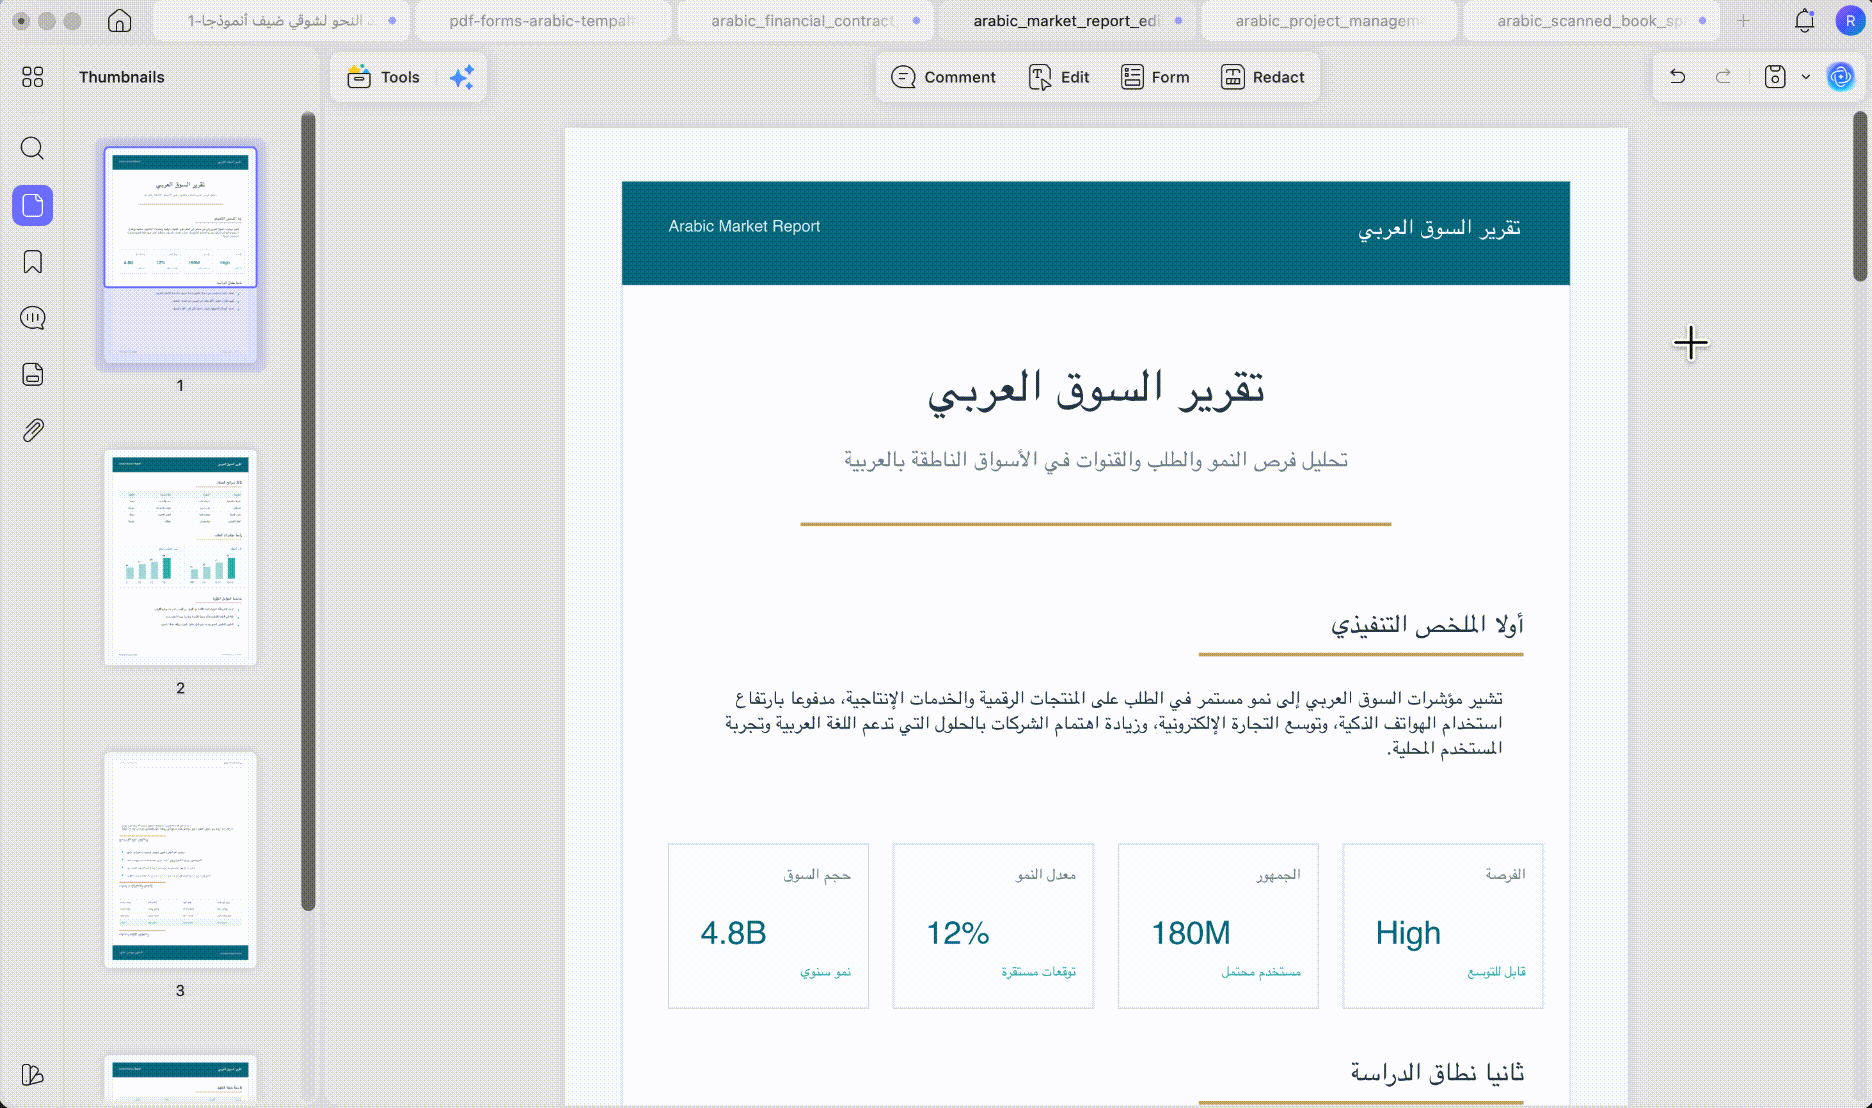This screenshot has width=1872, height=1108.
Task: Click the 'Thumbnails' panel title
Action: (x=122, y=77)
